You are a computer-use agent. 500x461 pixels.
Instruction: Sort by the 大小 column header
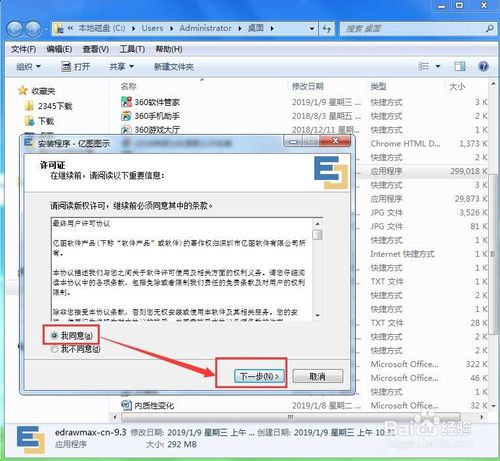coord(457,86)
